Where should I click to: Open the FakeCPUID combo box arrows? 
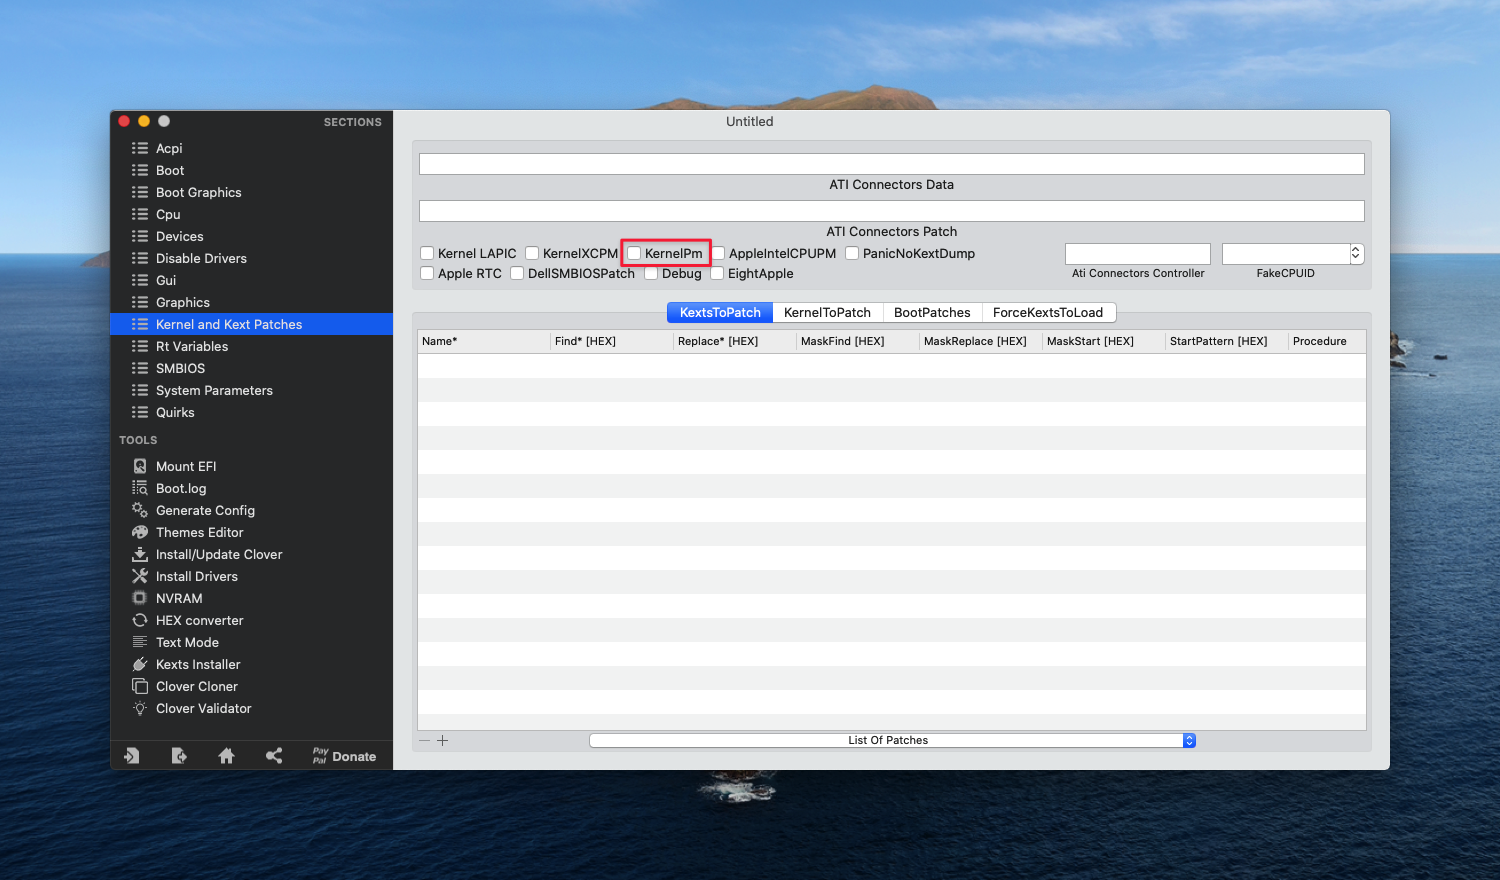click(1356, 254)
